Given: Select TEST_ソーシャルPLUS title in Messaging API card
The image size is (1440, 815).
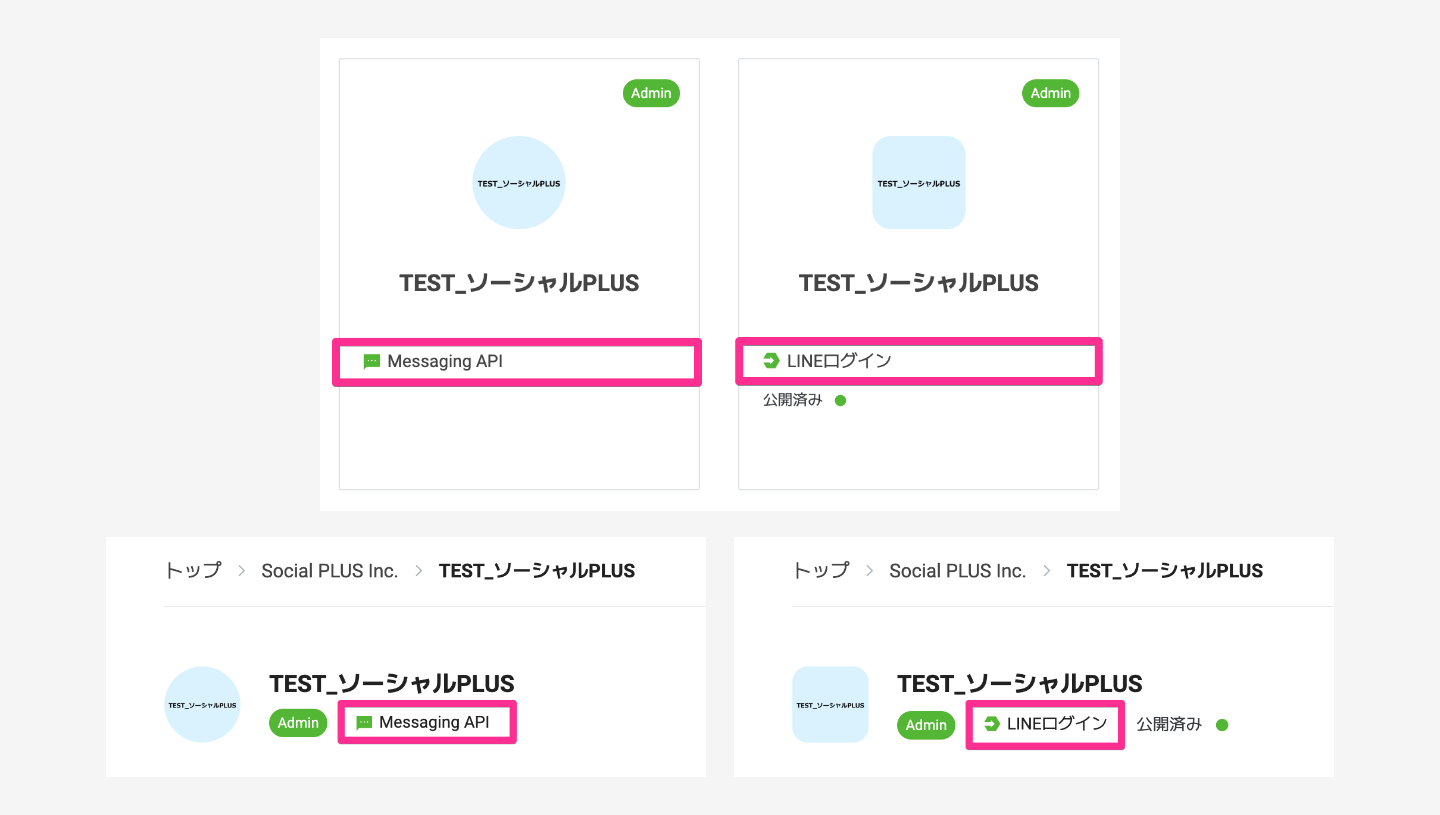Looking at the screenshot, I should coord(519,283).
